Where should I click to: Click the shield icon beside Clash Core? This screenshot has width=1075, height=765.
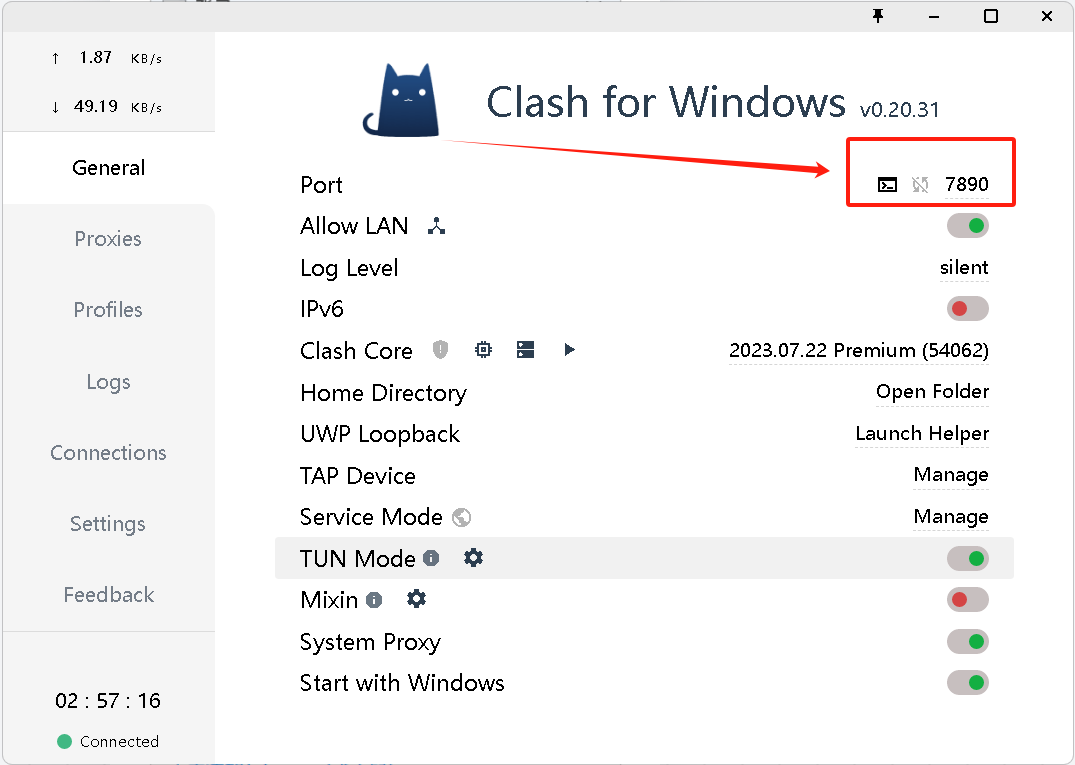440,350
